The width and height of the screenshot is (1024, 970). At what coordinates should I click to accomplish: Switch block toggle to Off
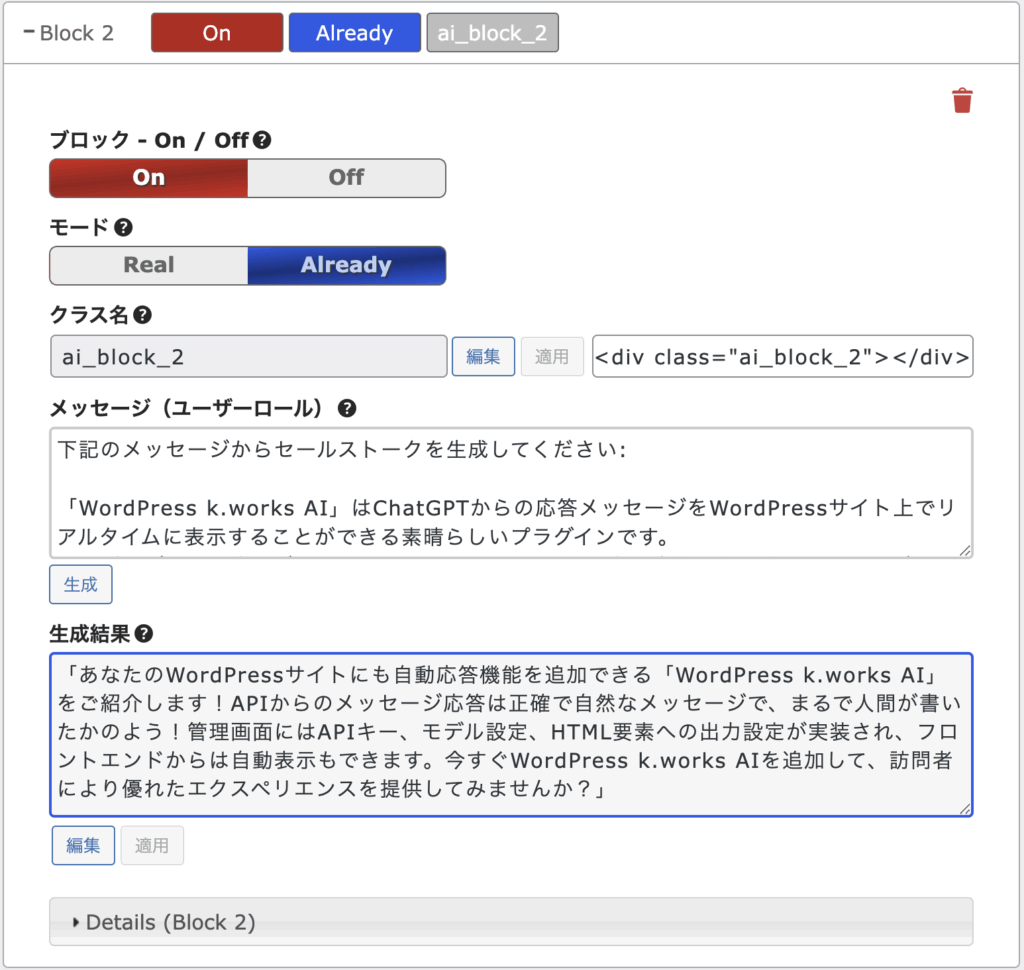[x=346, y=178]
